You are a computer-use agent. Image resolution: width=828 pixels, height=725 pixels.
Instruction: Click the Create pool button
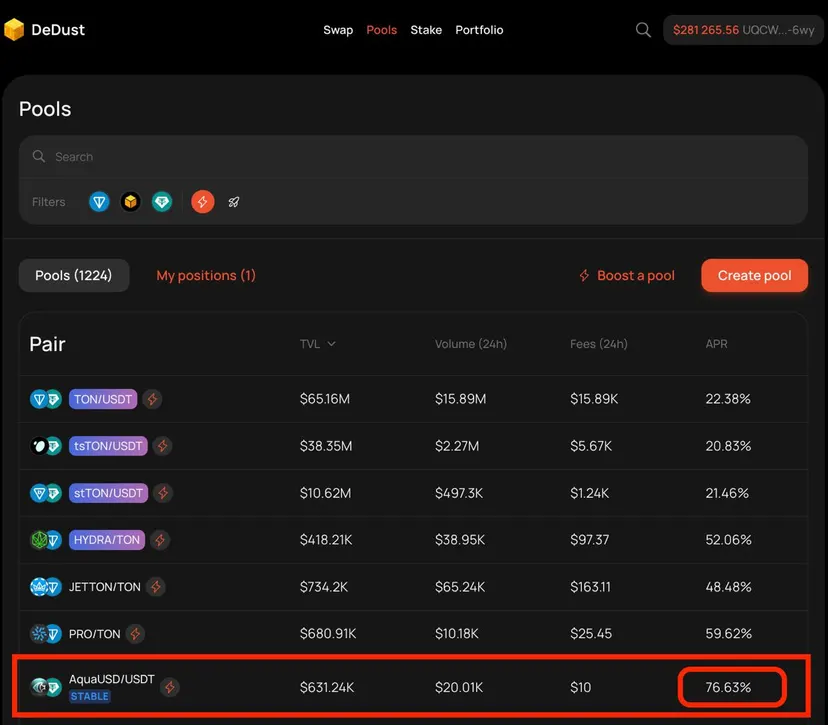pos(754,276)
